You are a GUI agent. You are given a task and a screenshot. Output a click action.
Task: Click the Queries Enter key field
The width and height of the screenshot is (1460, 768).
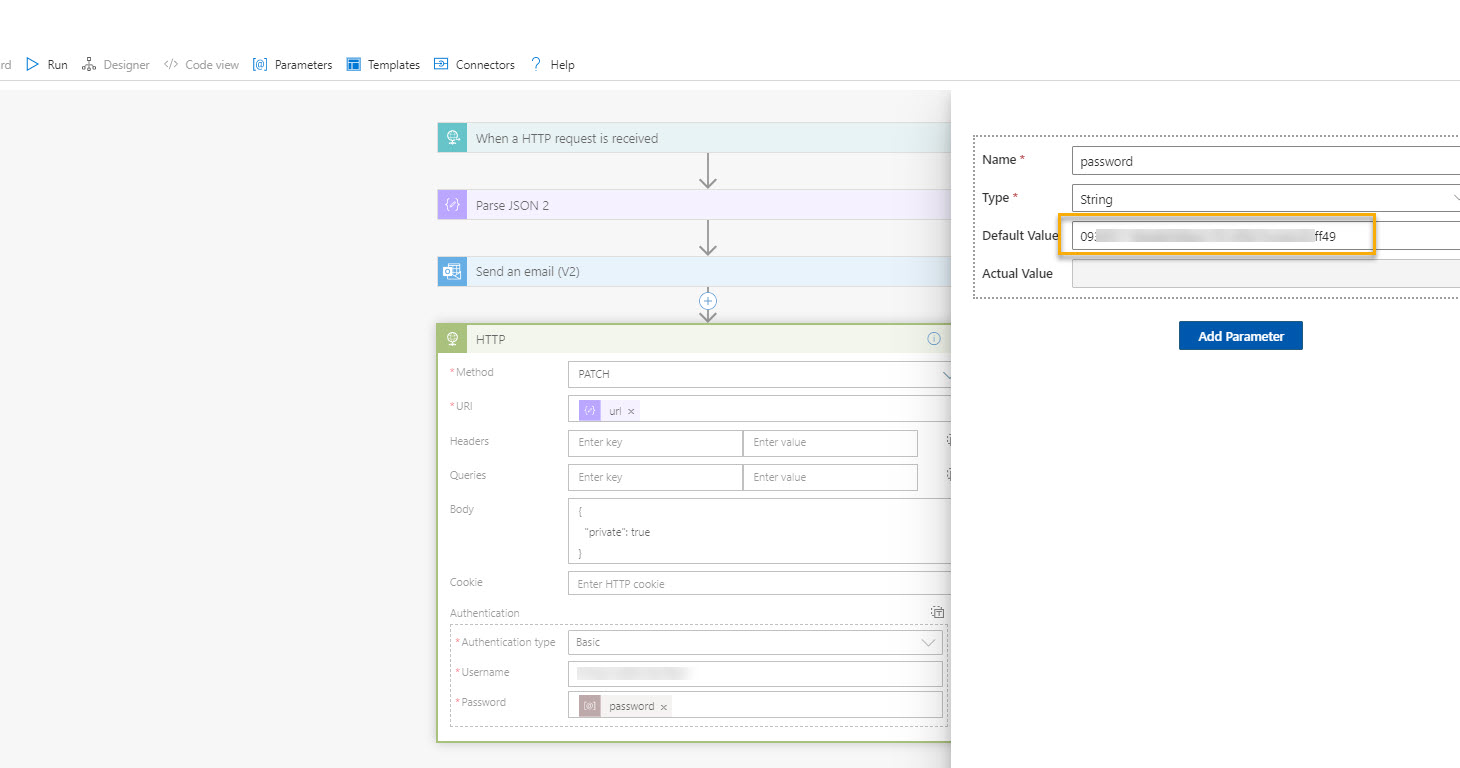click(x=655, y=477)
